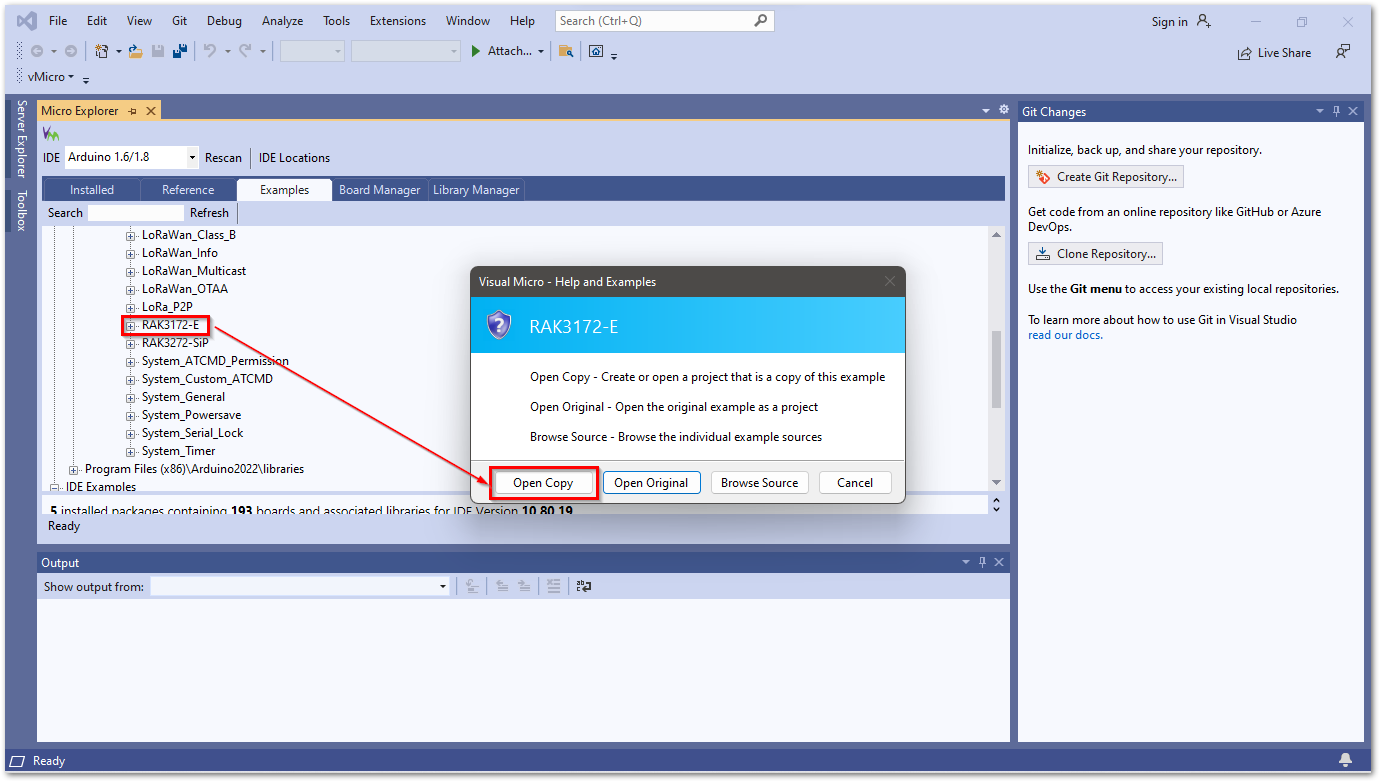Click the Undo arrow icon
The image size is (1380, 782).
[209, 51]
